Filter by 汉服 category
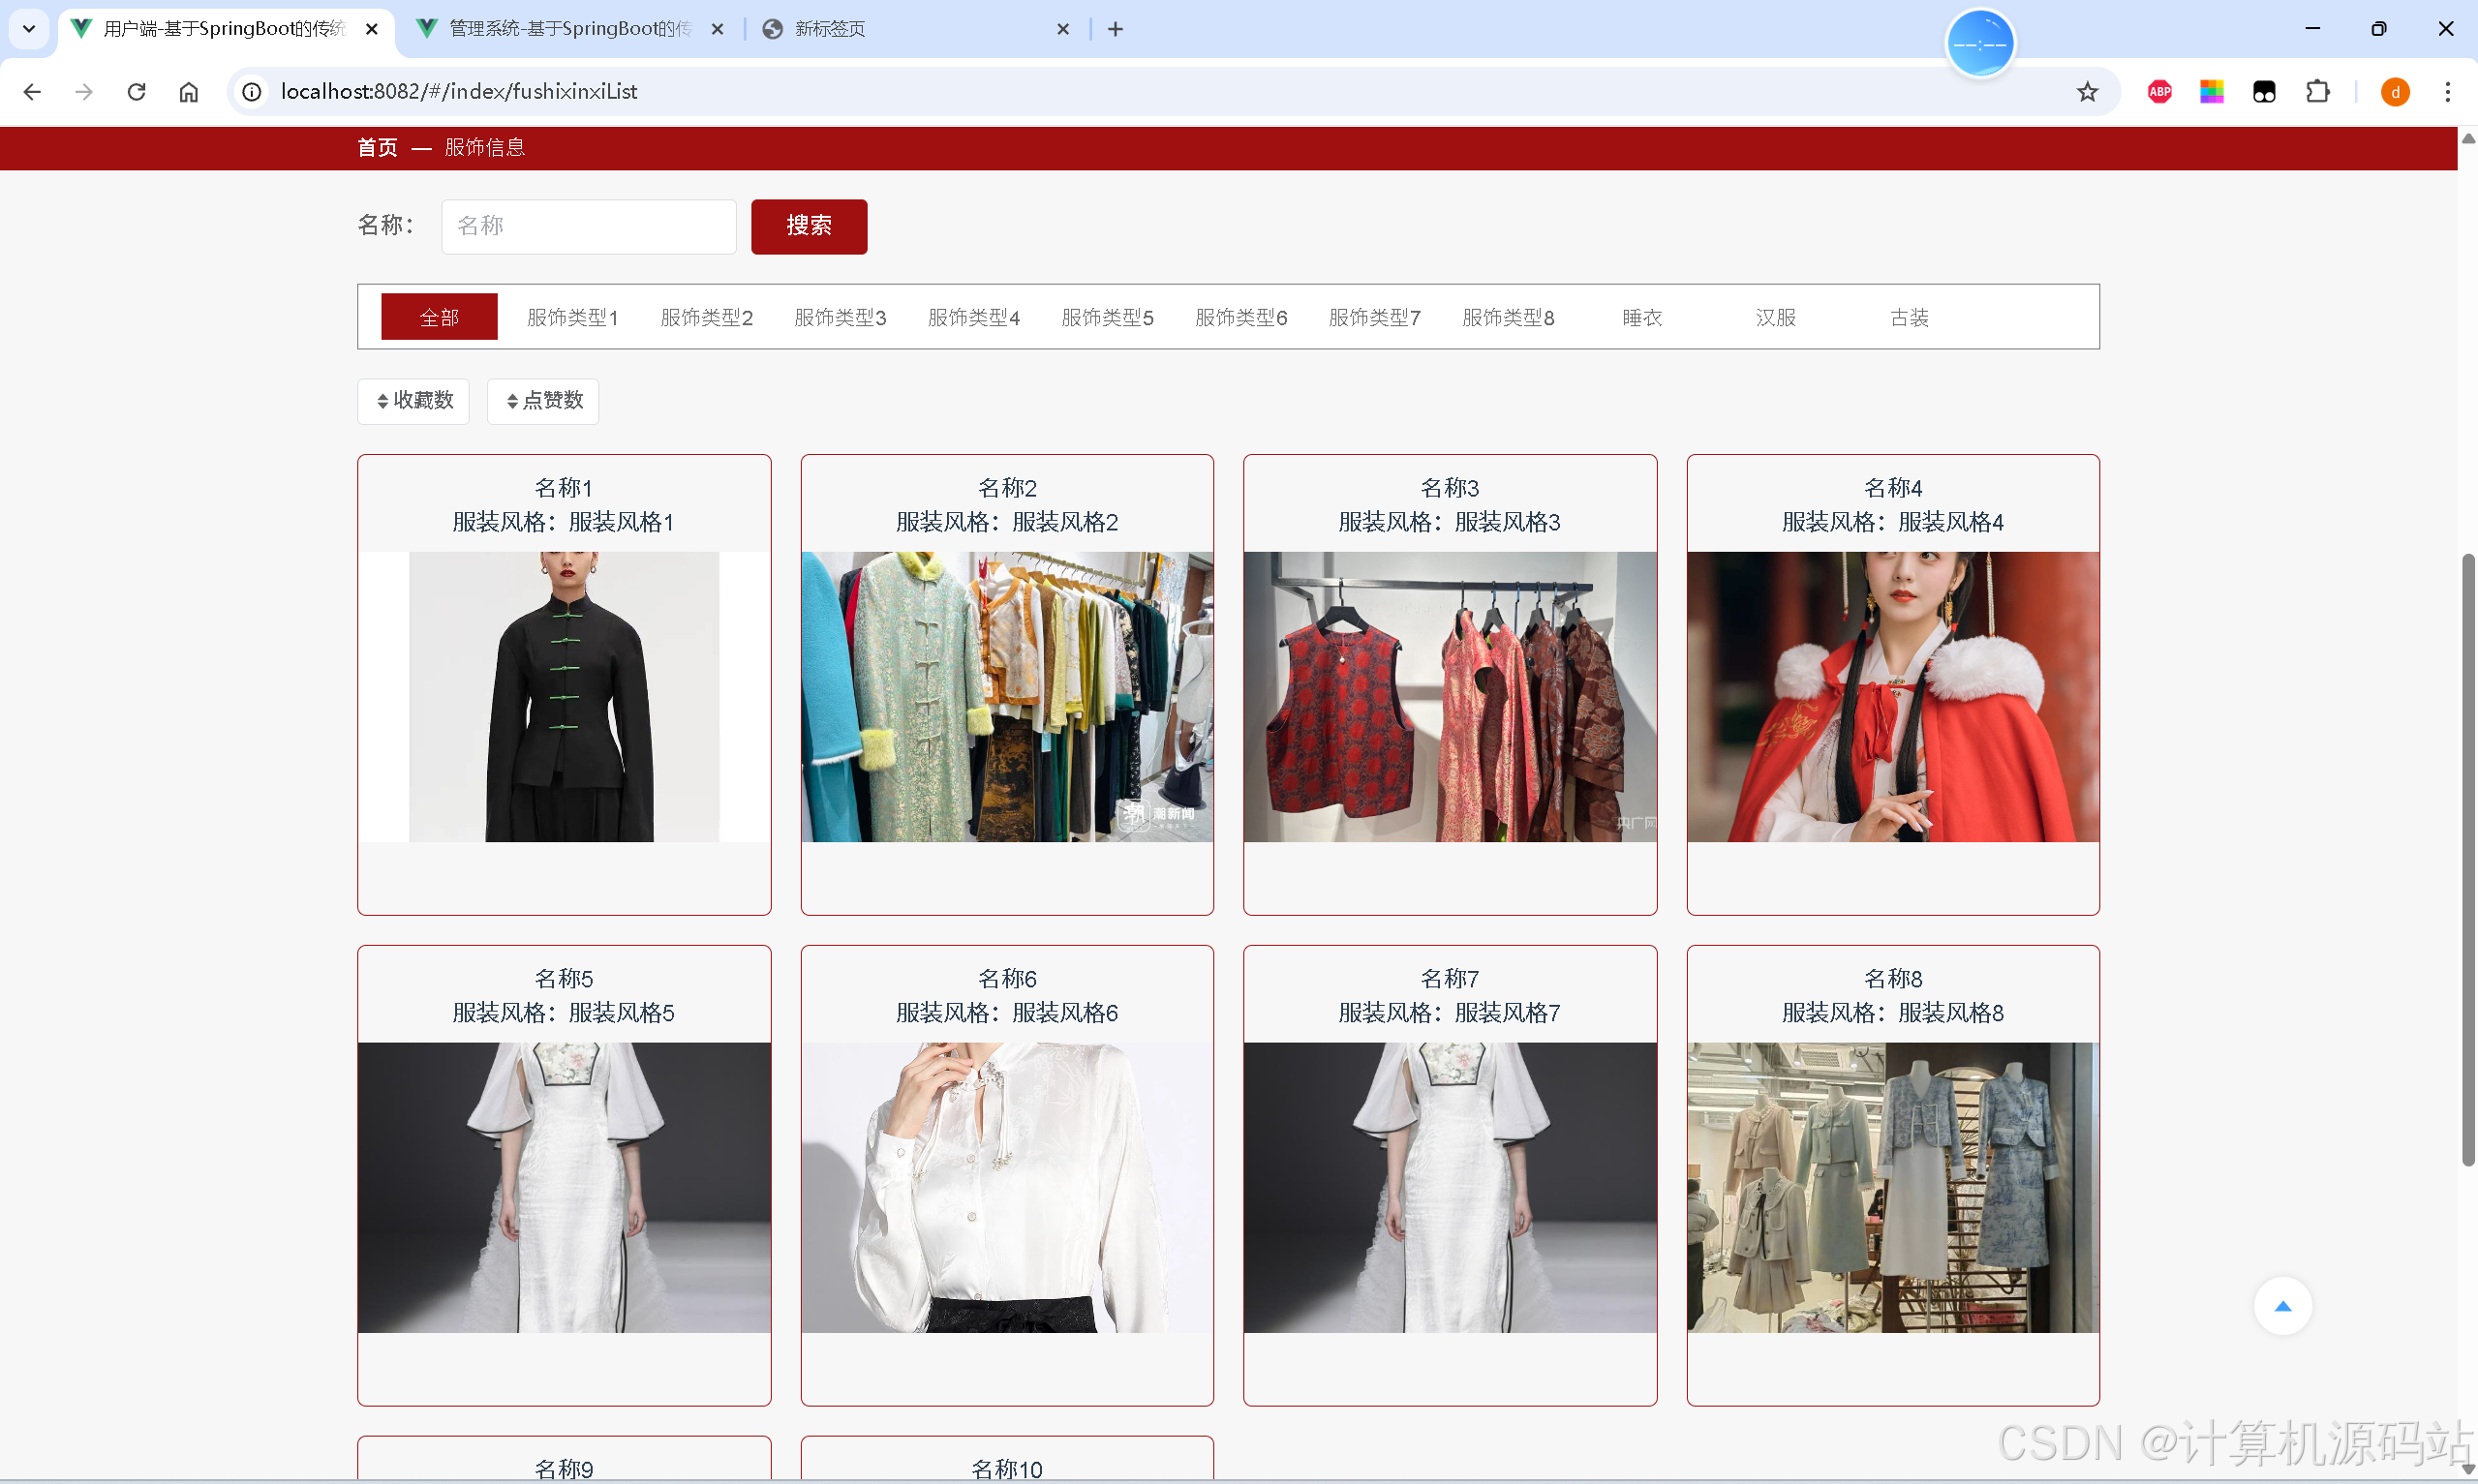 tap(1775, 317)
